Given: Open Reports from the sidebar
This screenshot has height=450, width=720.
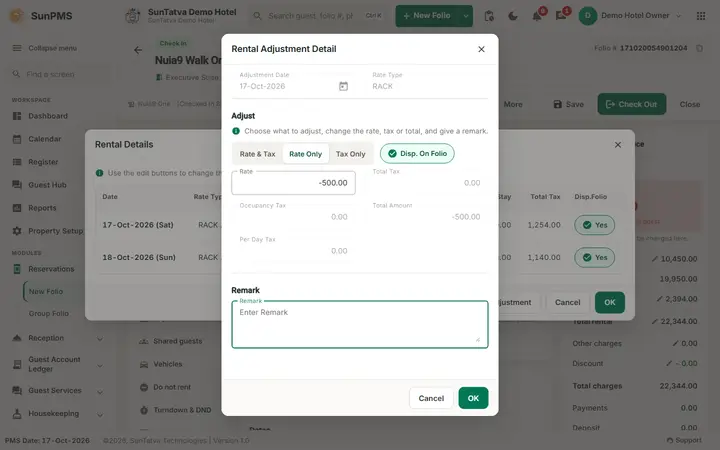Looking at the screenshot, I should pos(42,208).
